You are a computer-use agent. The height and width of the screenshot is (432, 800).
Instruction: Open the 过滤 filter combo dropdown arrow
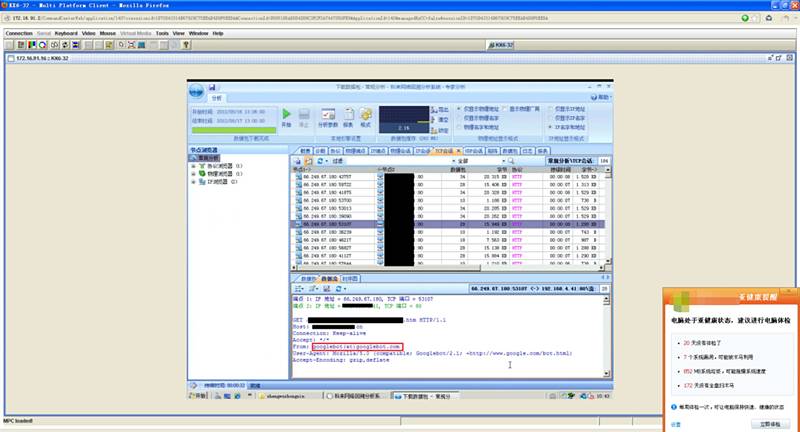(453, 161)
